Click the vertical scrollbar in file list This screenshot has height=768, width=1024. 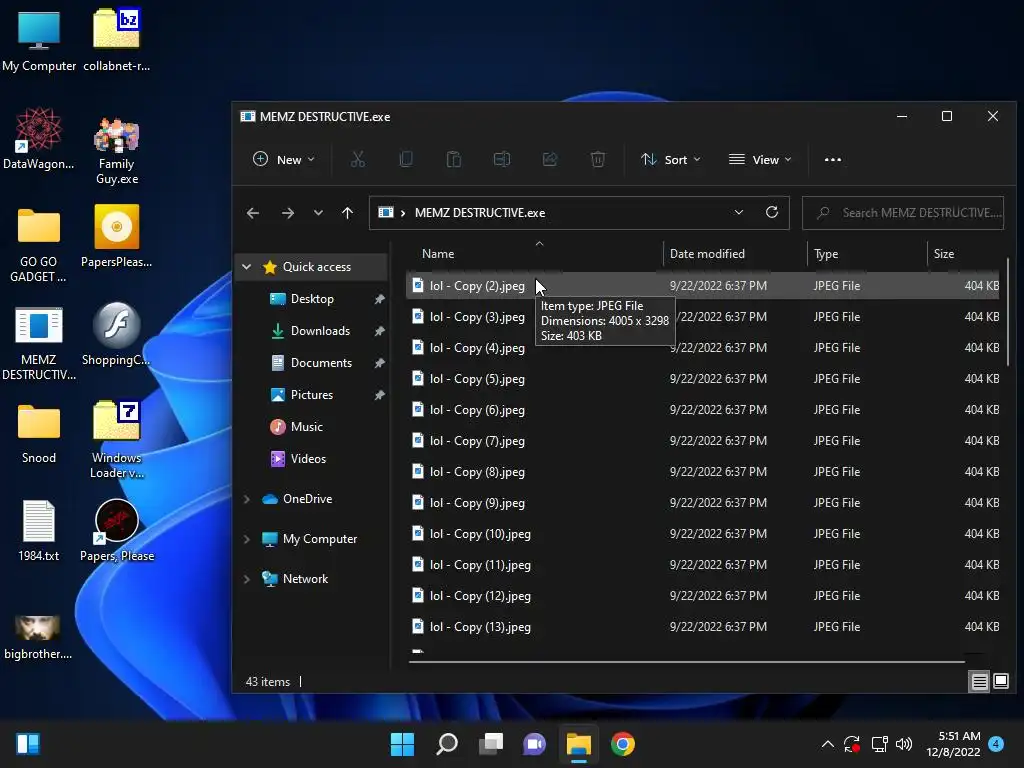pyautogui.click(x=1008, y=313)
